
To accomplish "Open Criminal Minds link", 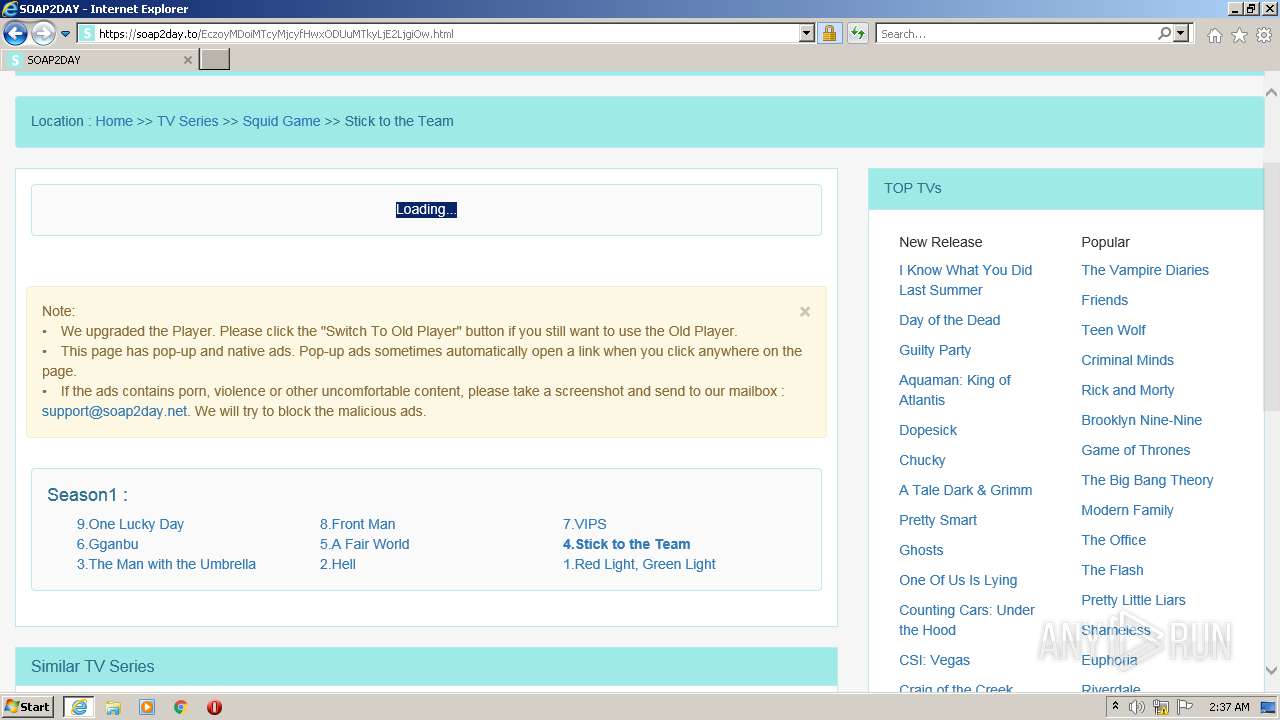I will (x=1127, y=360).
